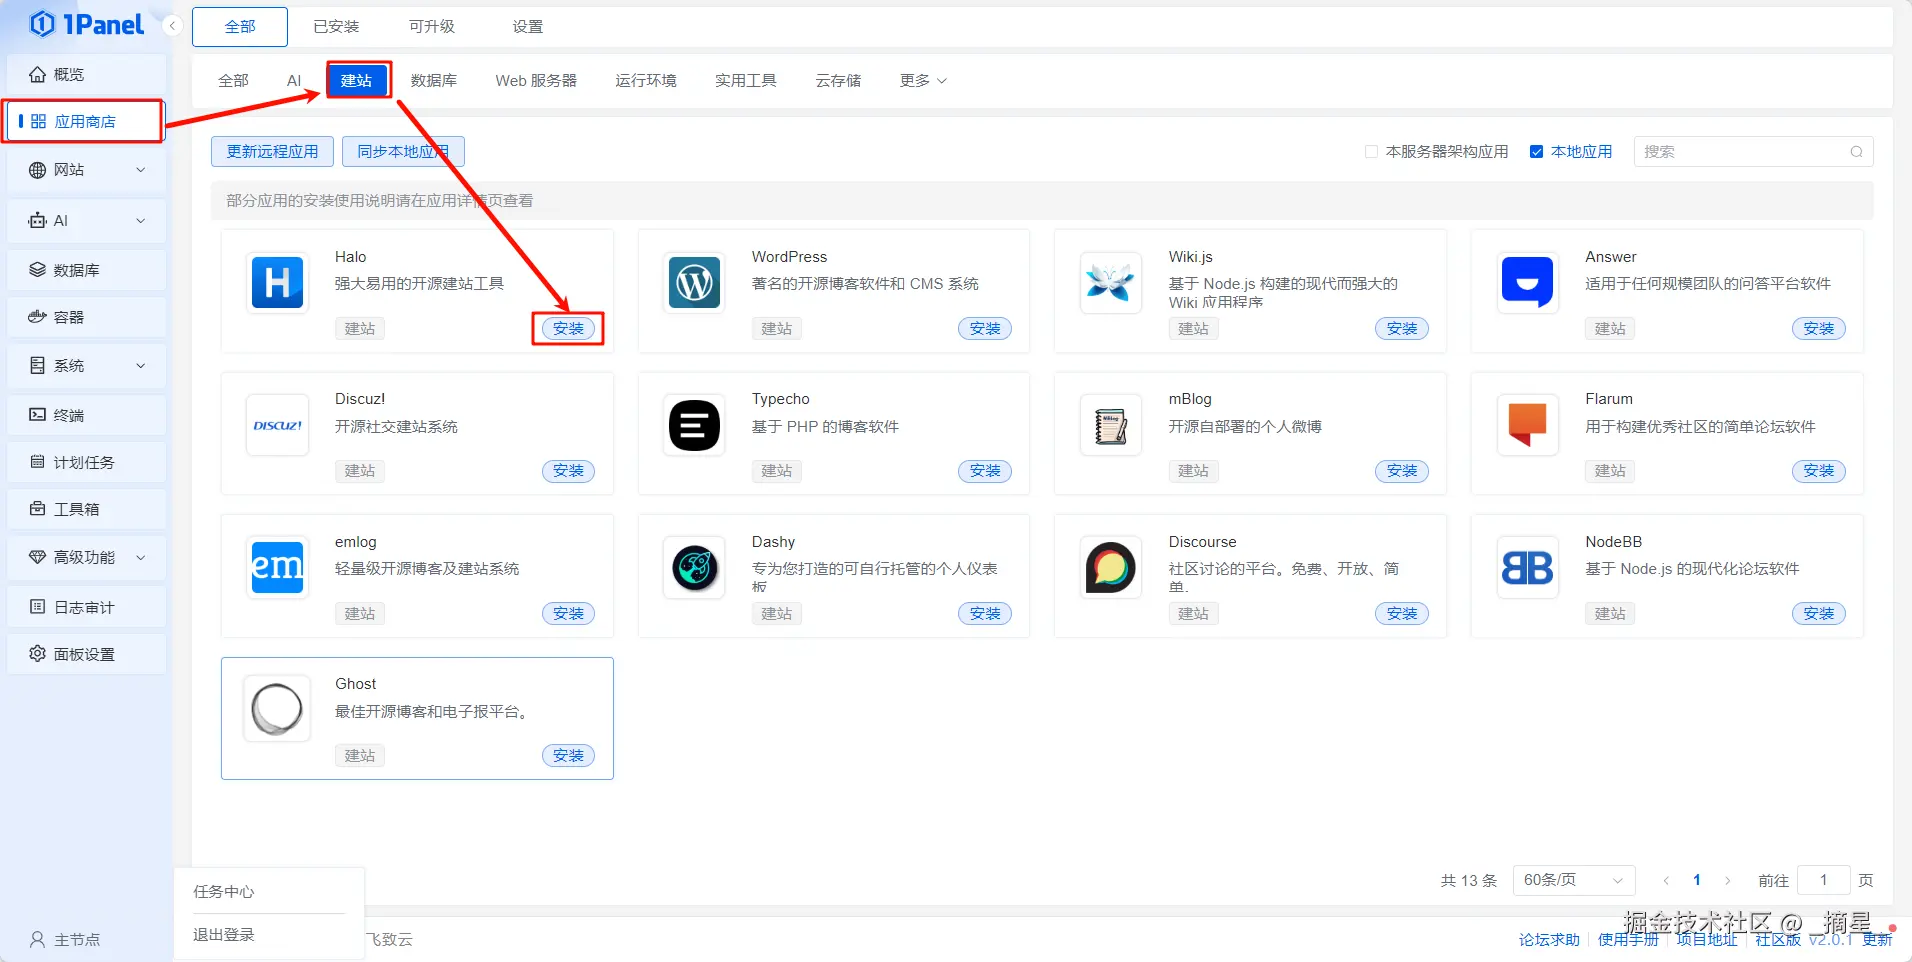Click the 搜索 search input field

1753,152
